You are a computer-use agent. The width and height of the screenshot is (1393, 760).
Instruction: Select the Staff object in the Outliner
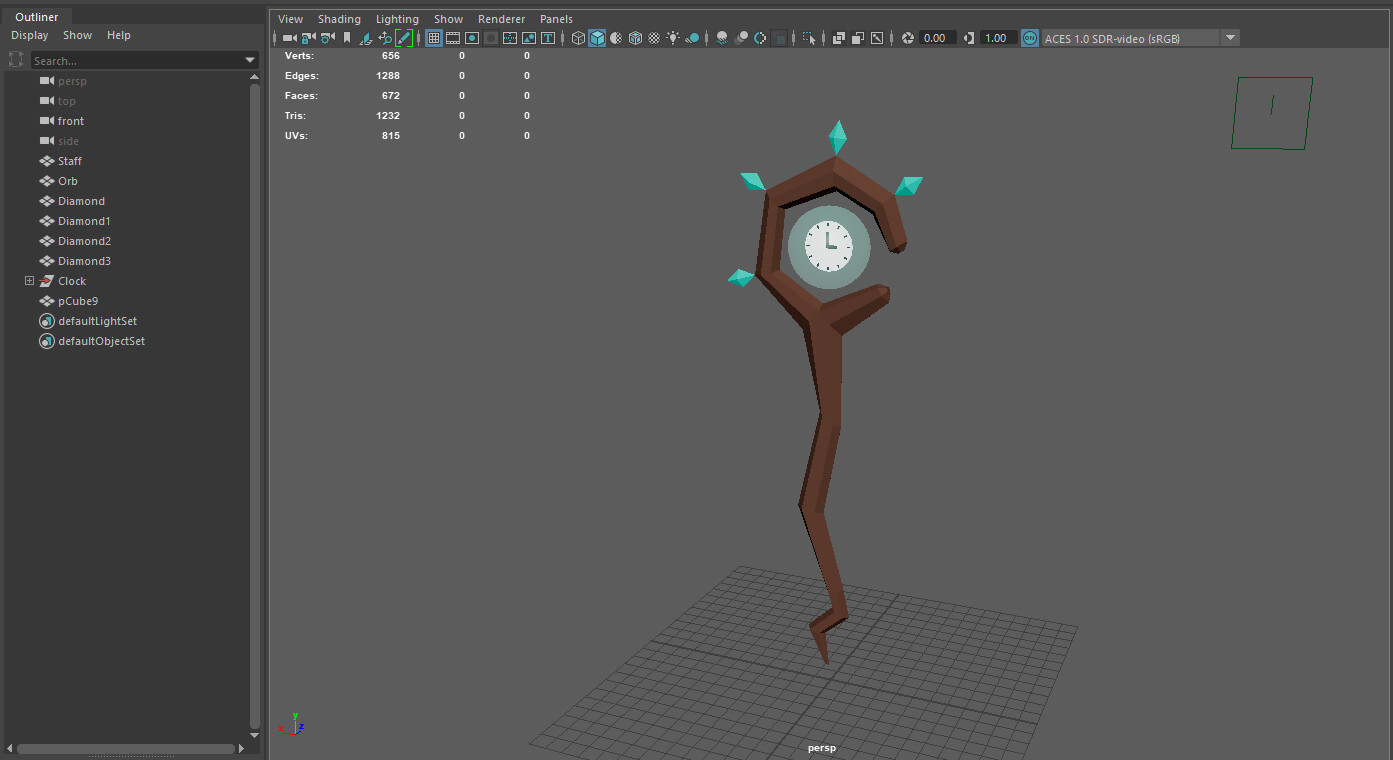point(71,160)
